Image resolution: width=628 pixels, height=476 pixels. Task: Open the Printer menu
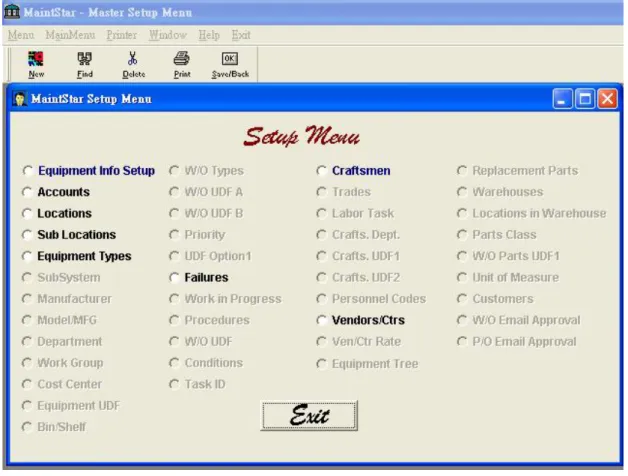[x=121, y=35]
